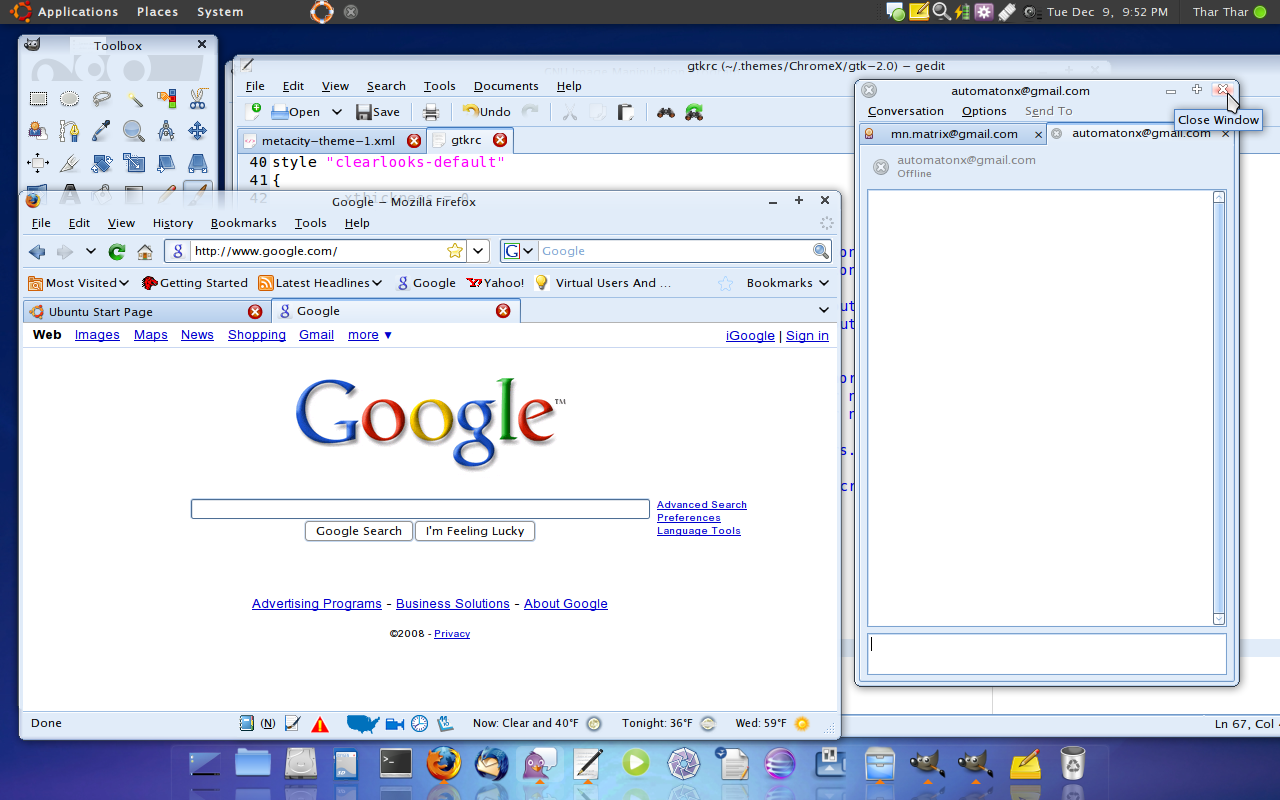Image resolution: width=1280 pixels, height=800 pixels.
Task: Select the Paths tool in Toolbox
Action: click(x=69, y=131)
